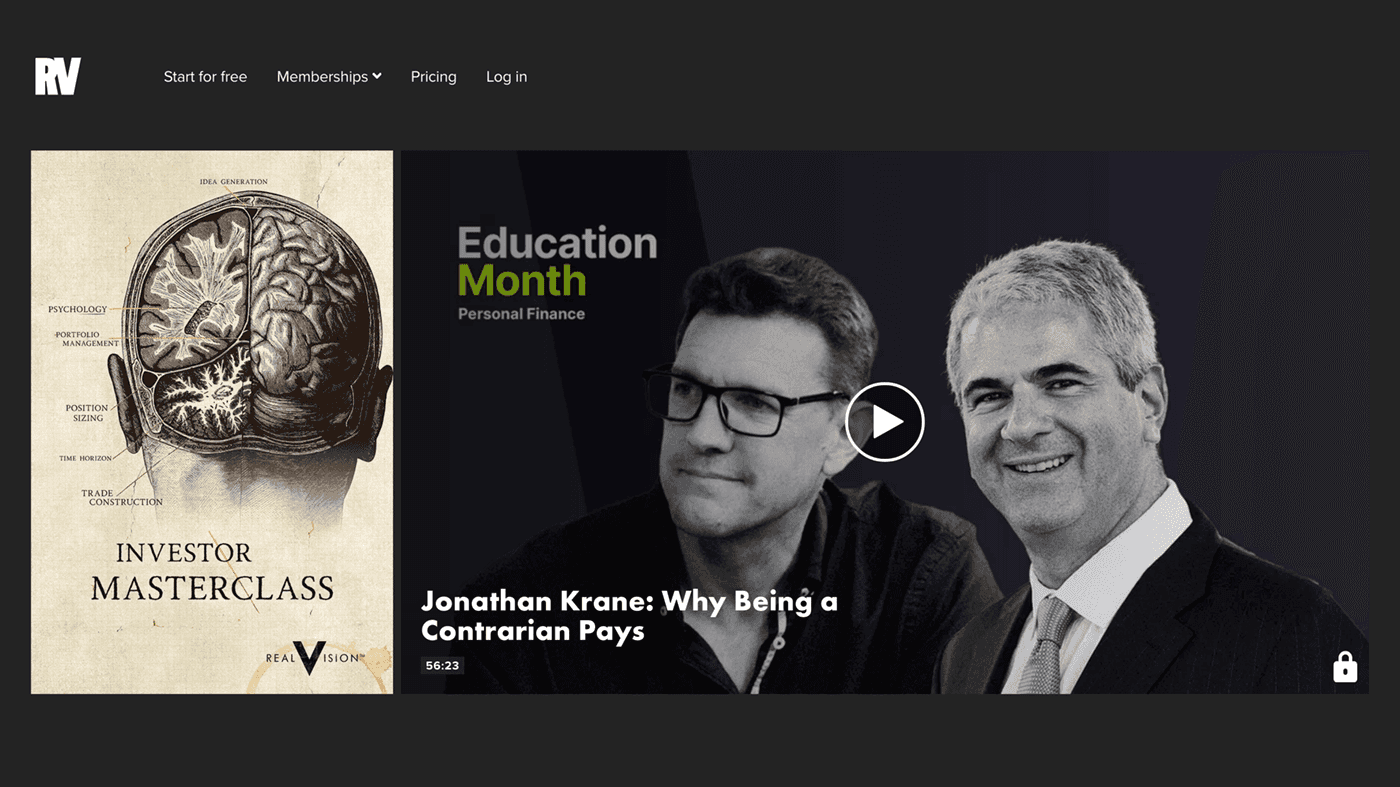This screenshot has height=787, width=1400.
Task: Expand the Memberships chevron arrow
Action: [377, 76]
